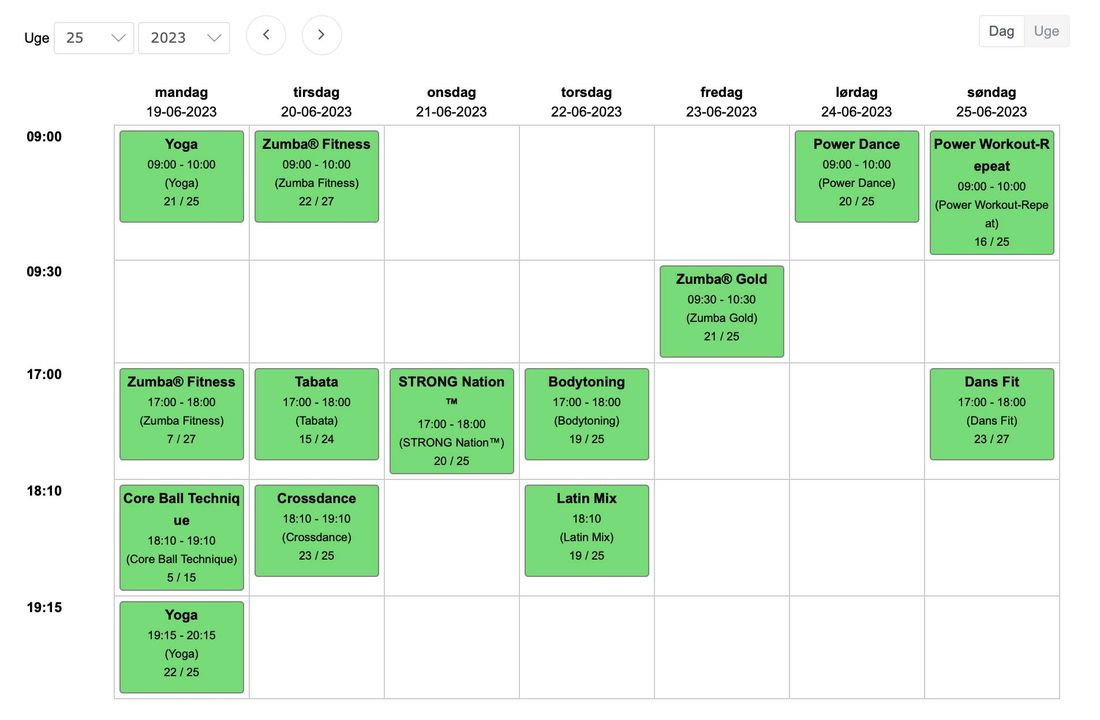Go to the next week arrow
Image resolution: width=1100 pixels, height=720 pixels.
pyautogui.click(x=321, y=35)
